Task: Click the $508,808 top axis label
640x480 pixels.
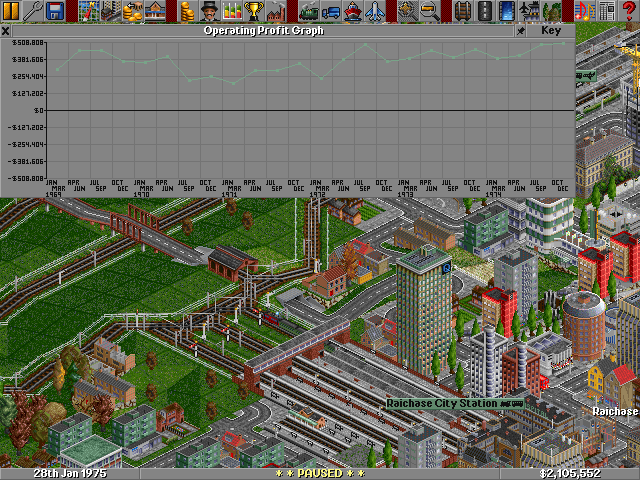Action: 28,42
